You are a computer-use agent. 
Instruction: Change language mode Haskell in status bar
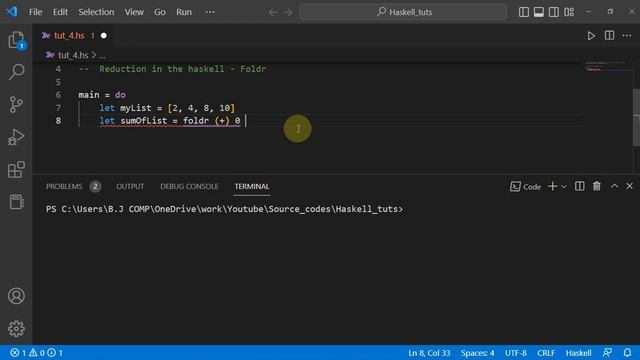coord(578,353)
